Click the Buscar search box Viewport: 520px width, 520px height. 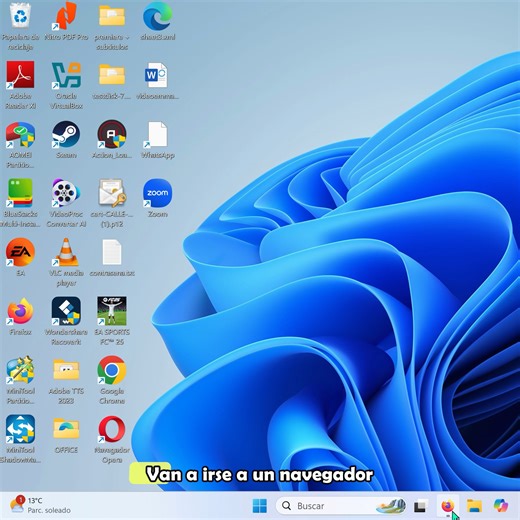[x=341, y=506]
